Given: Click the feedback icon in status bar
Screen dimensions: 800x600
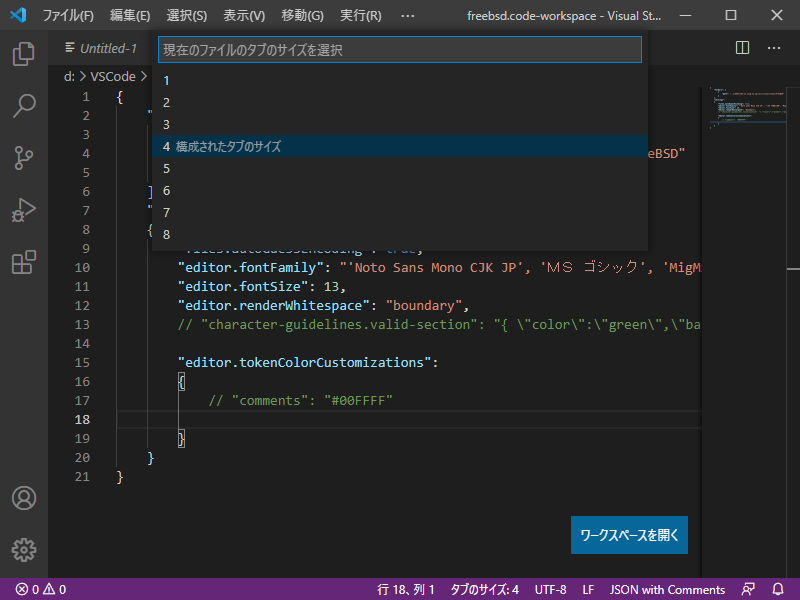Looking at the screenshot, I should pos(748,589).
